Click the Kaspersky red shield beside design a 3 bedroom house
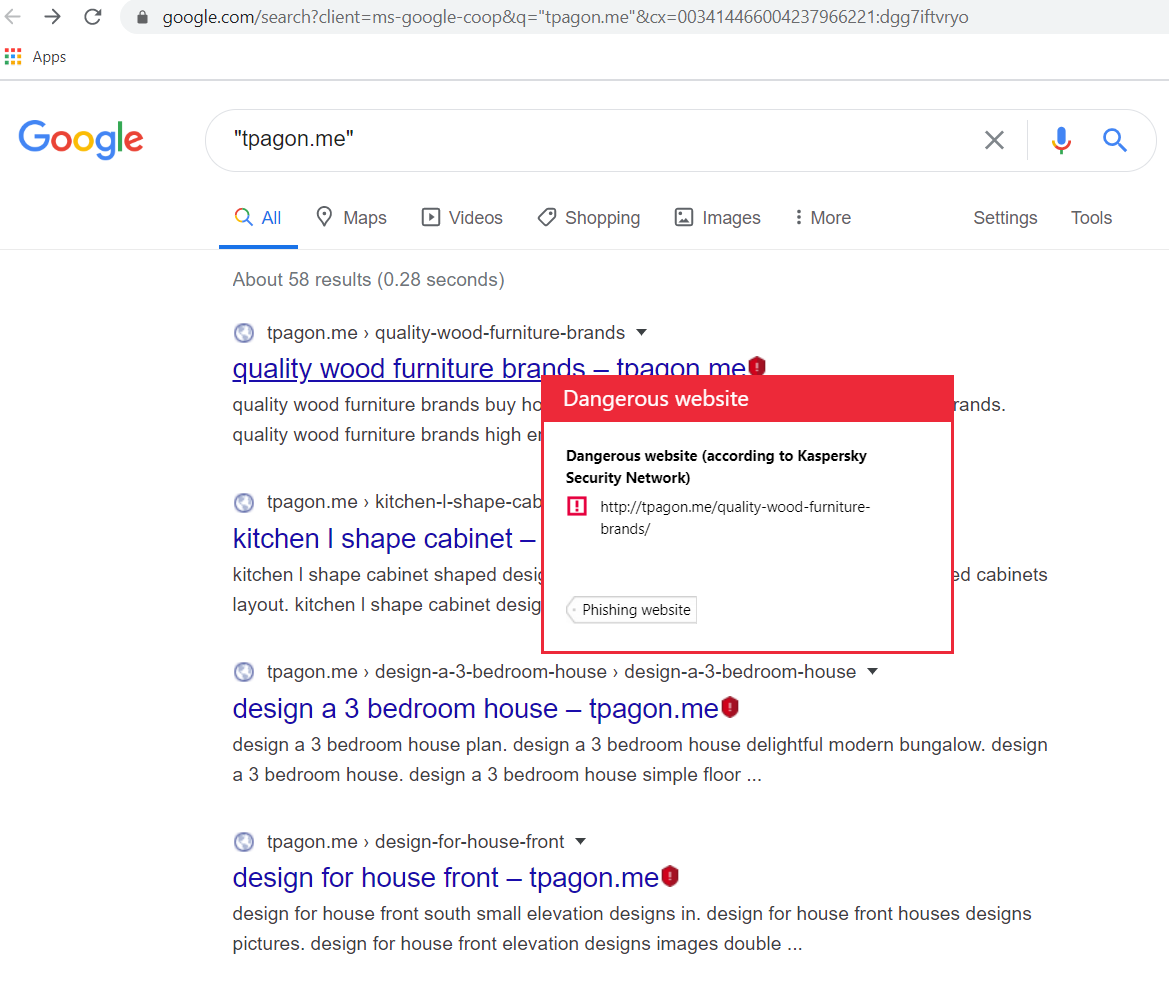The image size is (1169, 985). [730, 706]
